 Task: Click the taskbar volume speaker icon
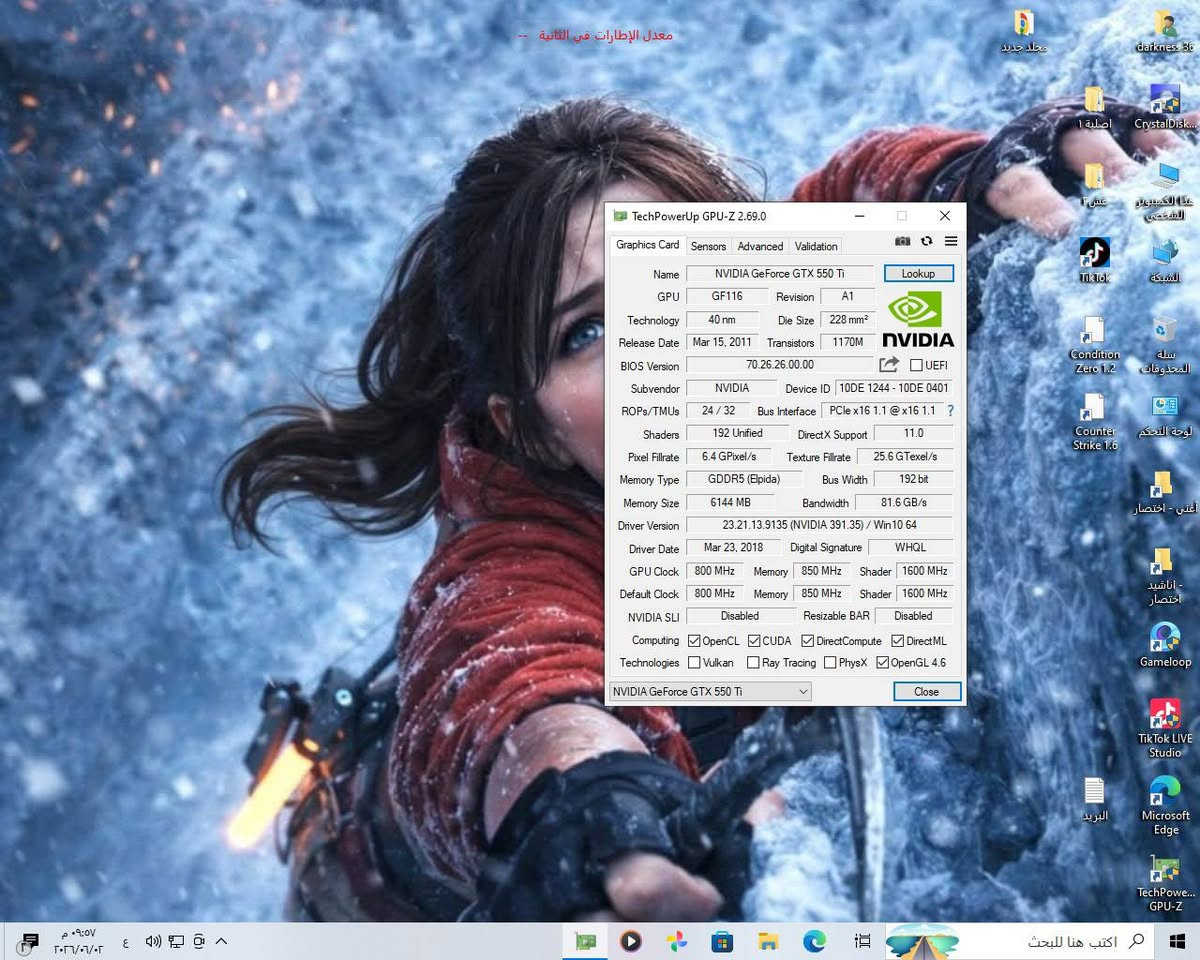pyautogui.click(x=153, y=941)
